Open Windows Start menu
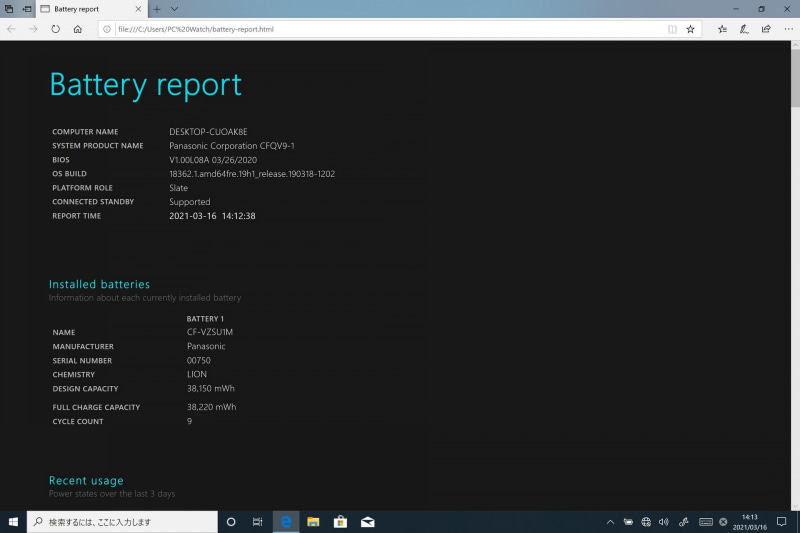This screenshot has width=800, height=533. coord(13,522)
